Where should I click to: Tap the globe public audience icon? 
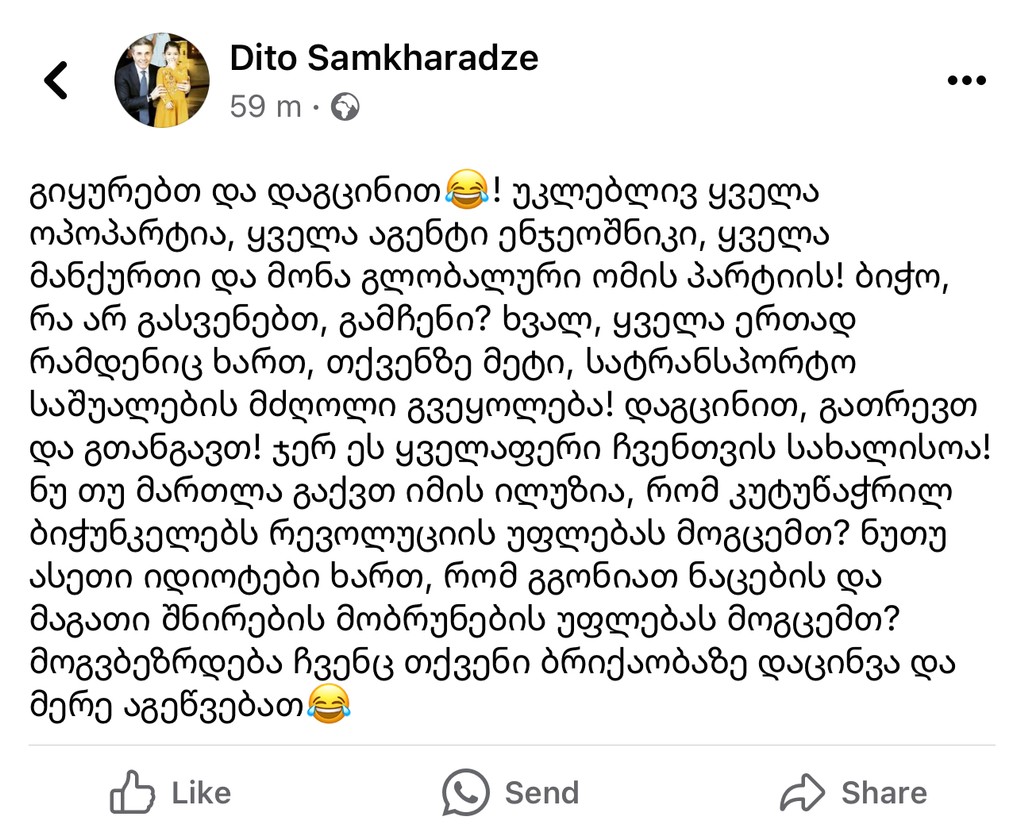(x=345, y=106)
